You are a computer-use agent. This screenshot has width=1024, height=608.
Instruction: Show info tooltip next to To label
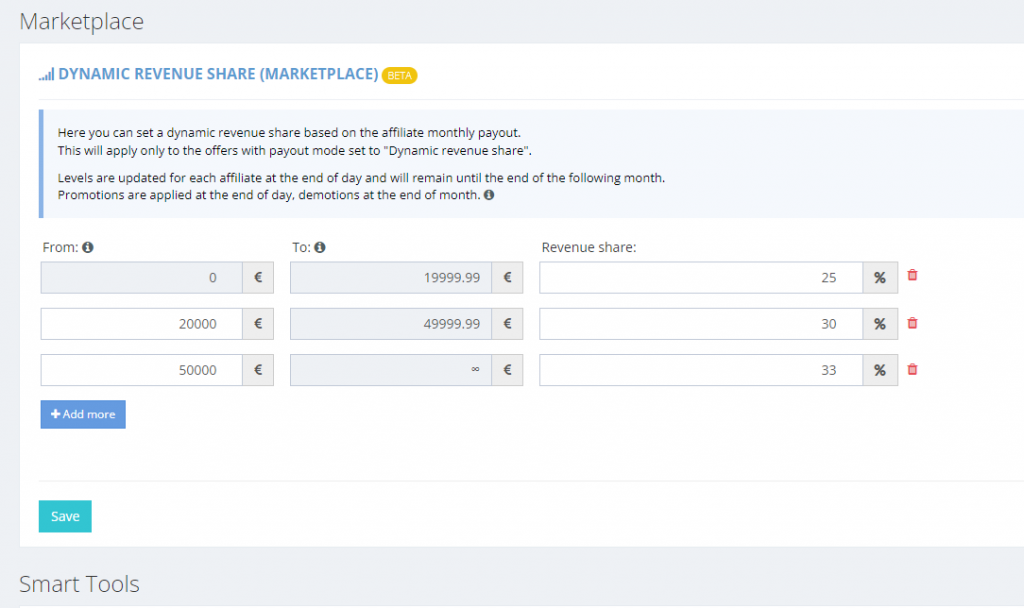pos(320,248)
